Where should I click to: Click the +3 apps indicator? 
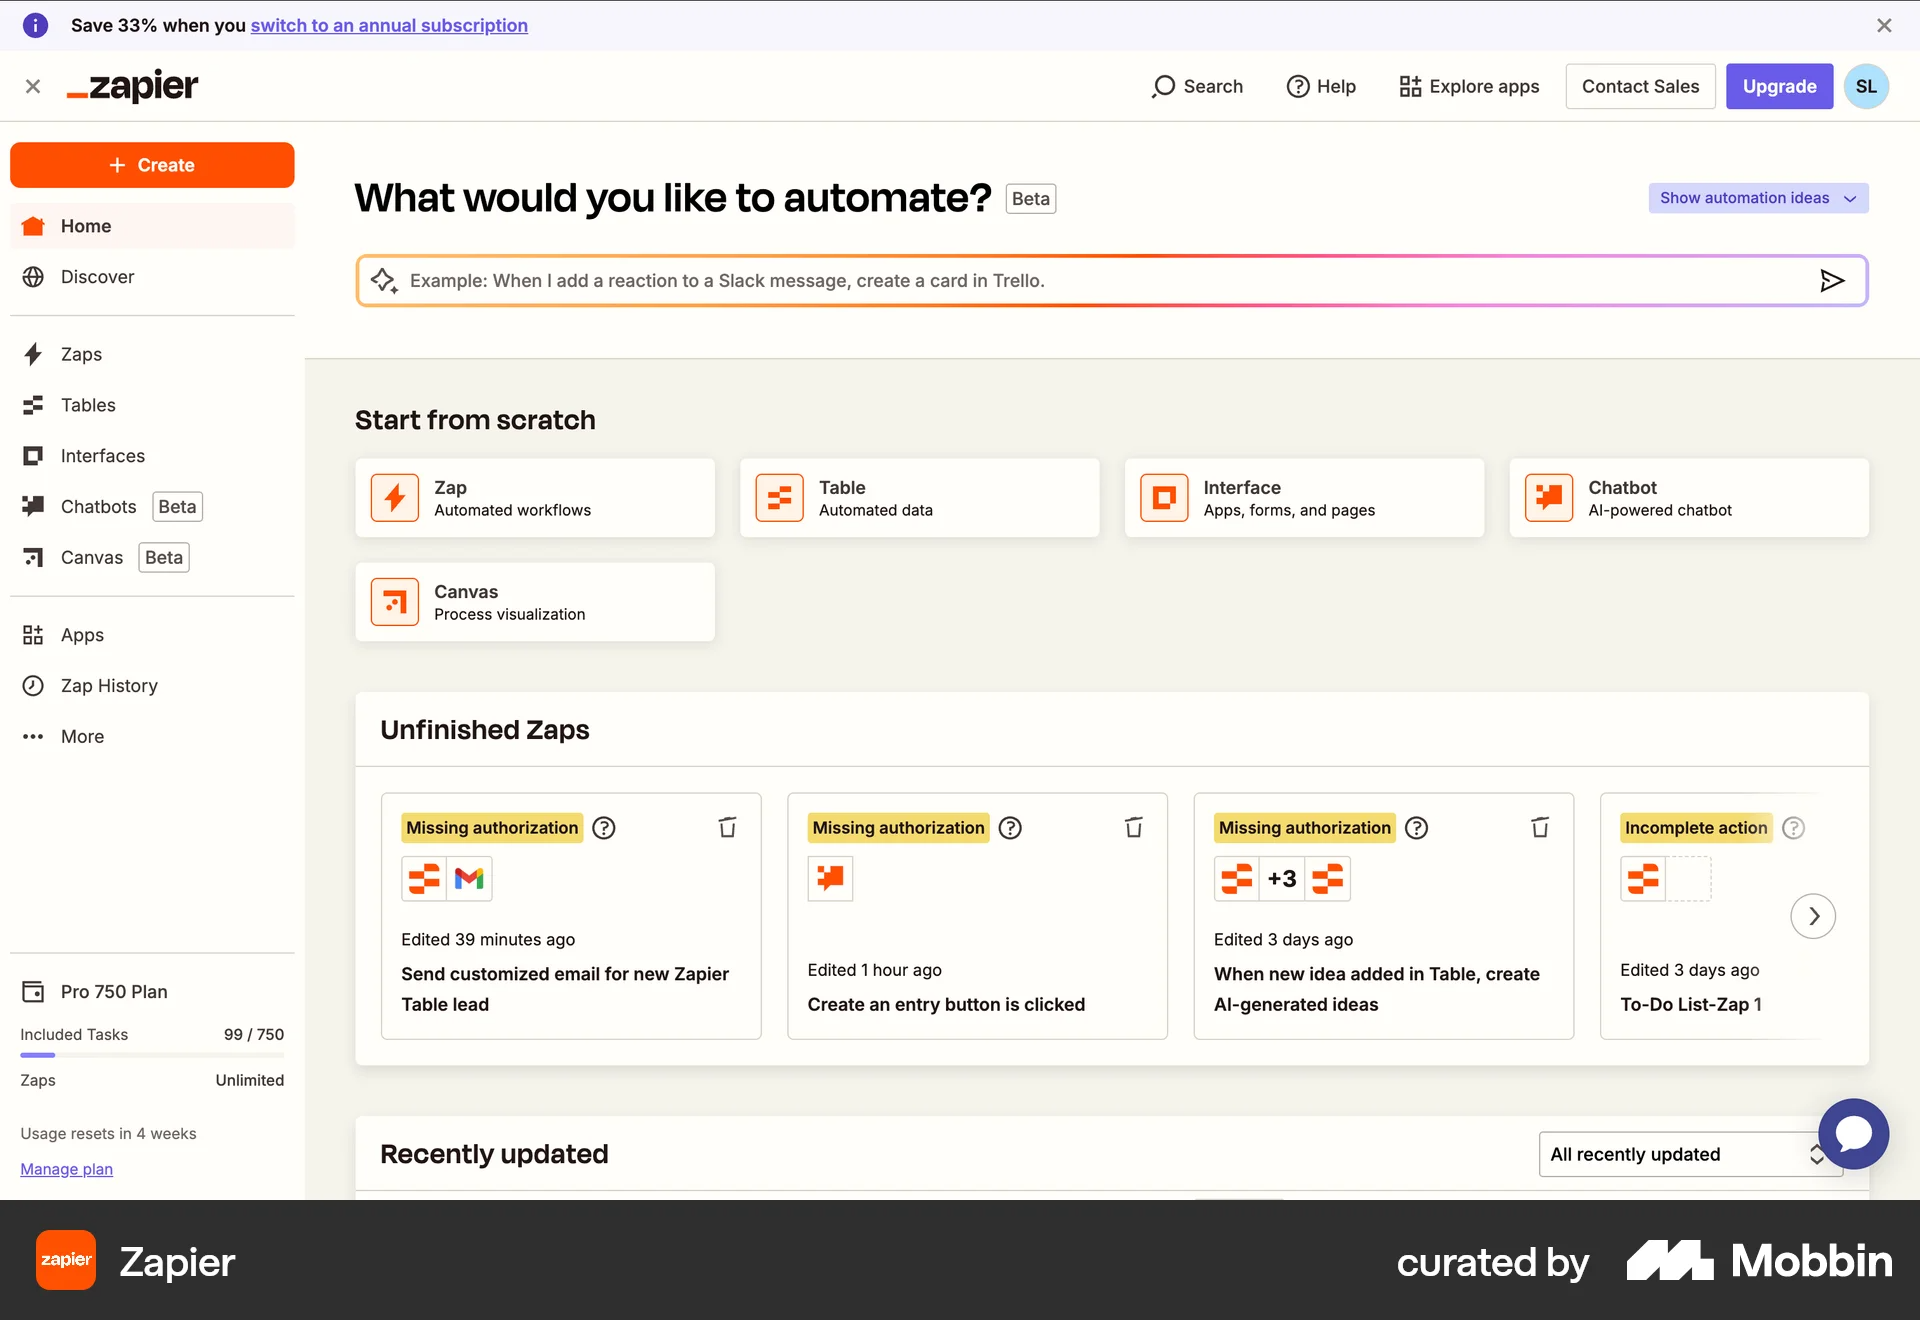coord(1282,879)
